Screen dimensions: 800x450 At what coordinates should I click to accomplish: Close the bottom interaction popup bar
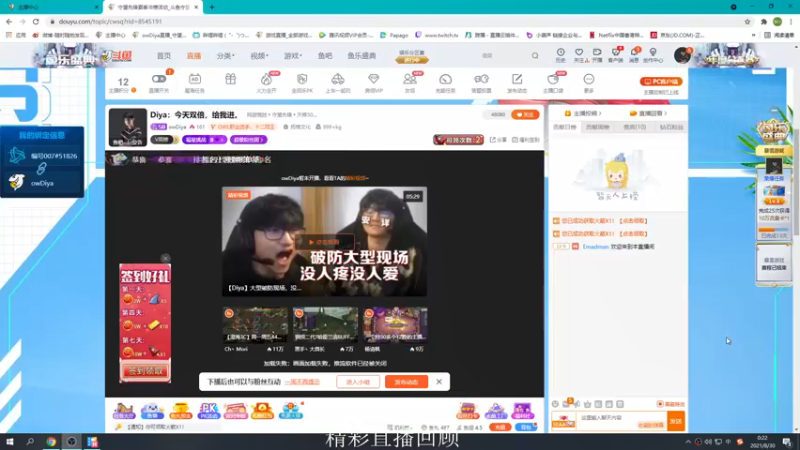pyautogui.click(x=439, y=382)
